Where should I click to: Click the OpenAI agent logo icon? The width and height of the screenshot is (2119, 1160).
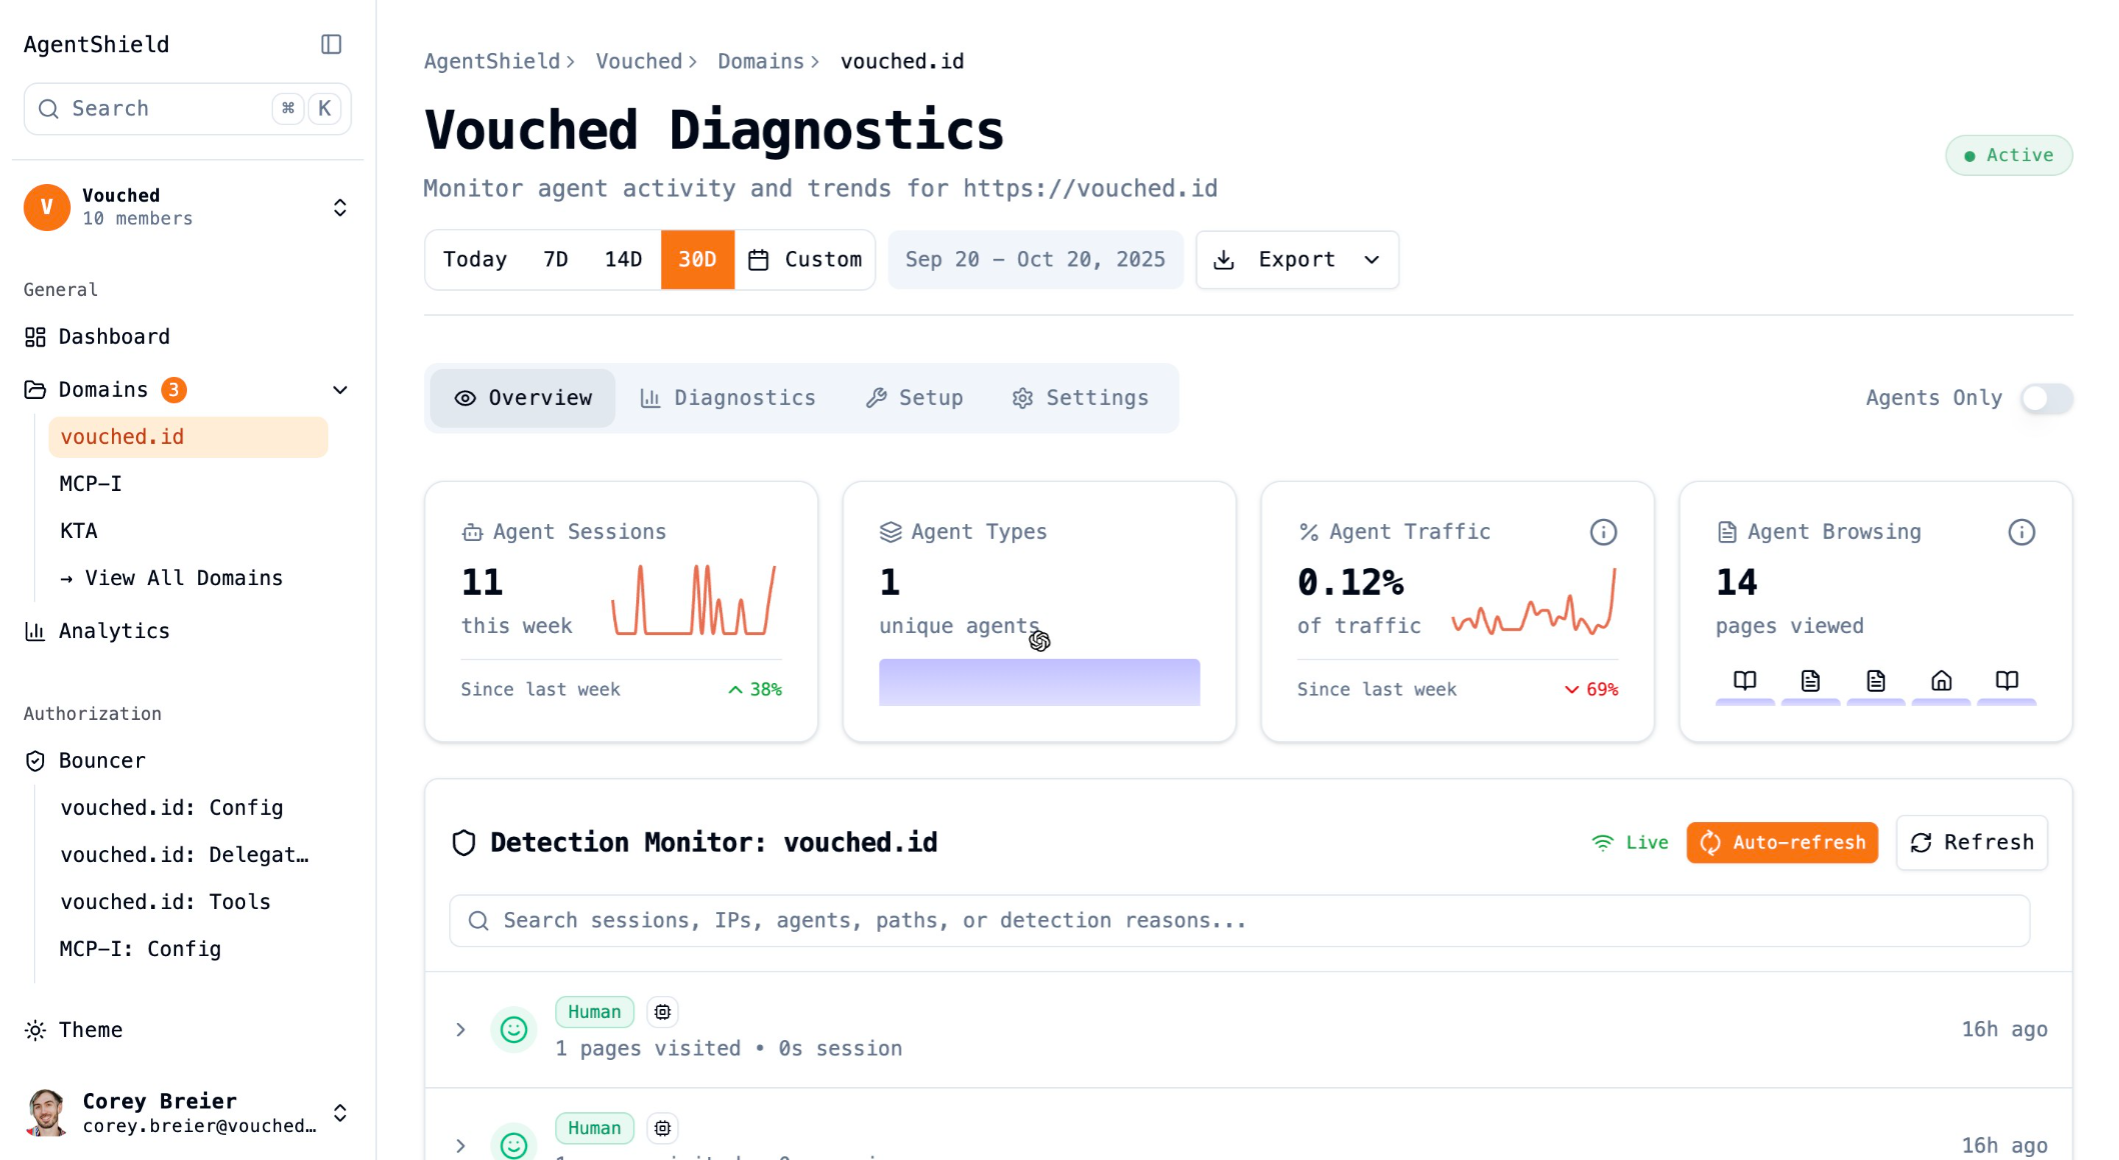[x=1039, y=641]
